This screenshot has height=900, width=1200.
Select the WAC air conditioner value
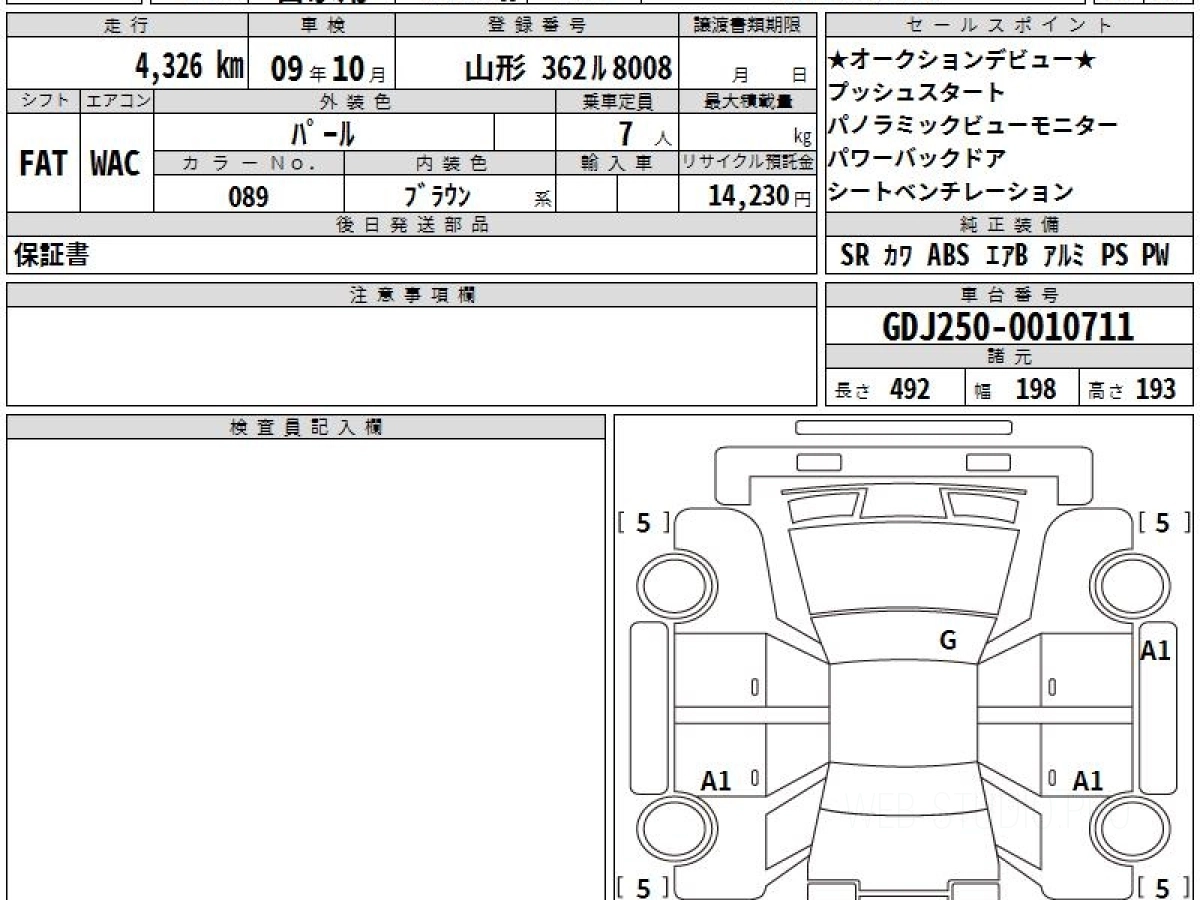tap(115, 164)
